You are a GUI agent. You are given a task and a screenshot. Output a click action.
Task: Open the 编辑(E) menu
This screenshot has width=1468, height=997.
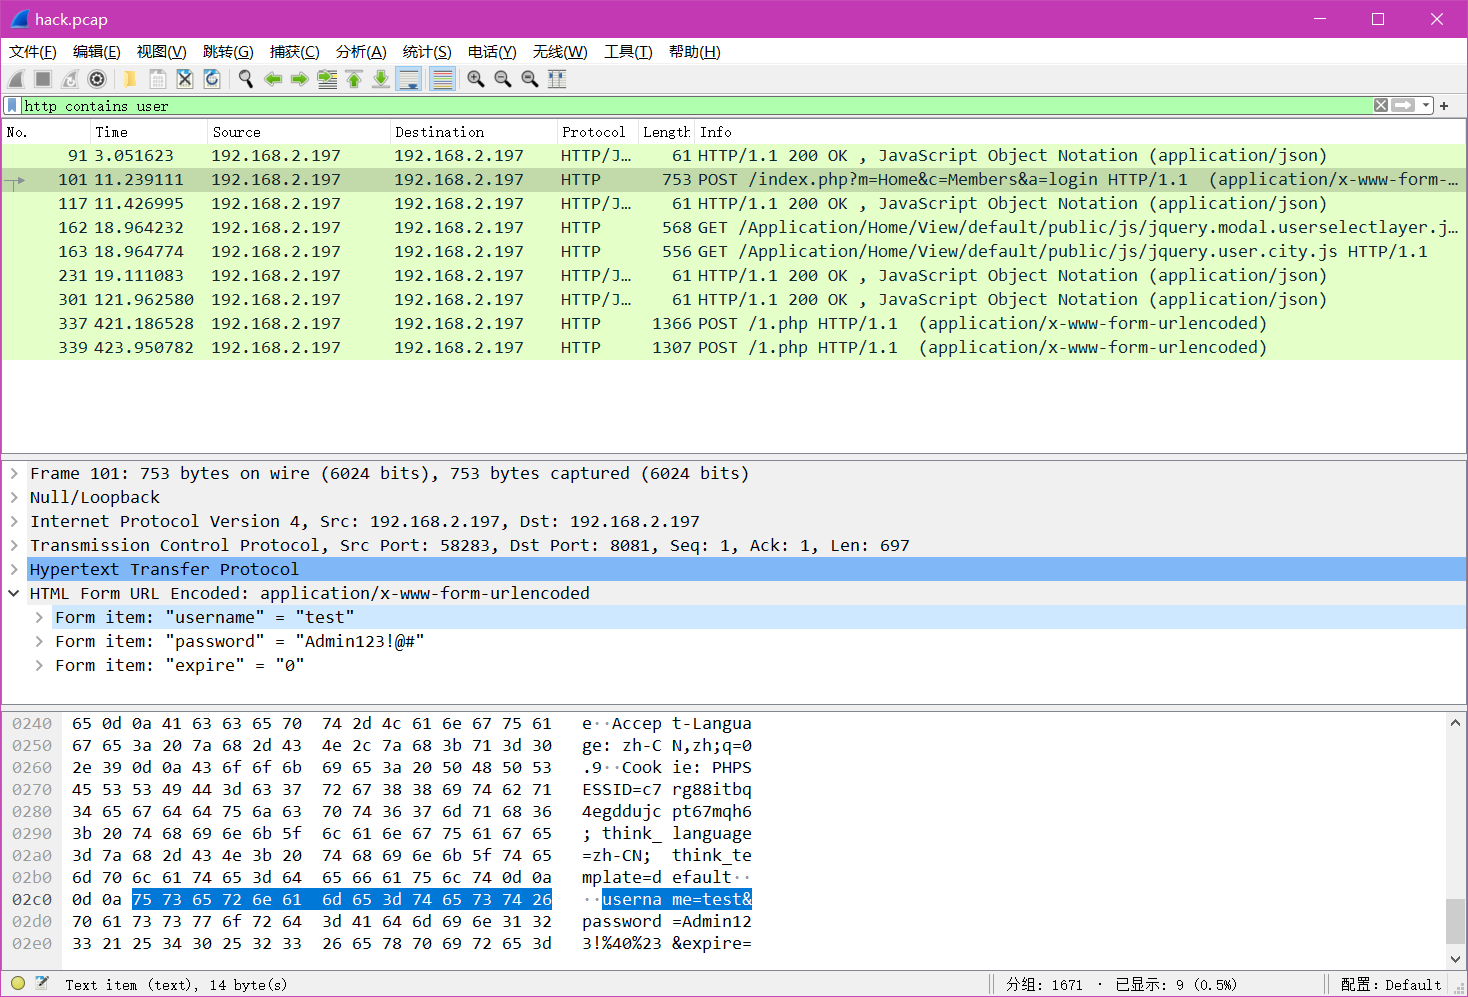pyautogui.click(x=97, y=52)
